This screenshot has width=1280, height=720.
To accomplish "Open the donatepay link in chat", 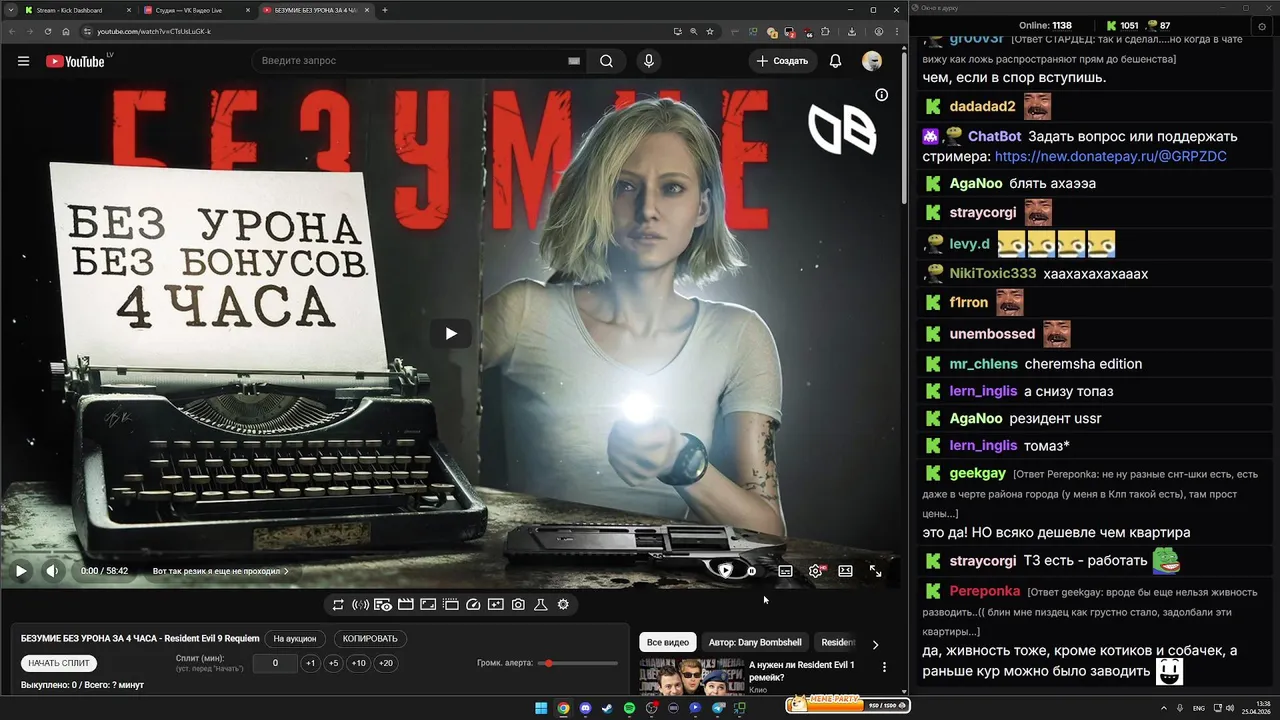I will [x=1111, y=157].
